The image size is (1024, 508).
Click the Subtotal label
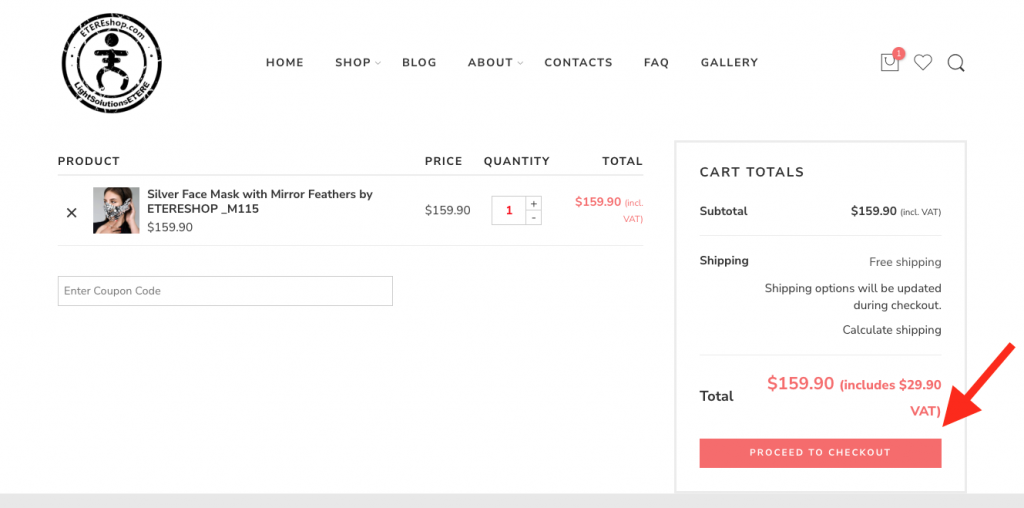tap(724, 211)
